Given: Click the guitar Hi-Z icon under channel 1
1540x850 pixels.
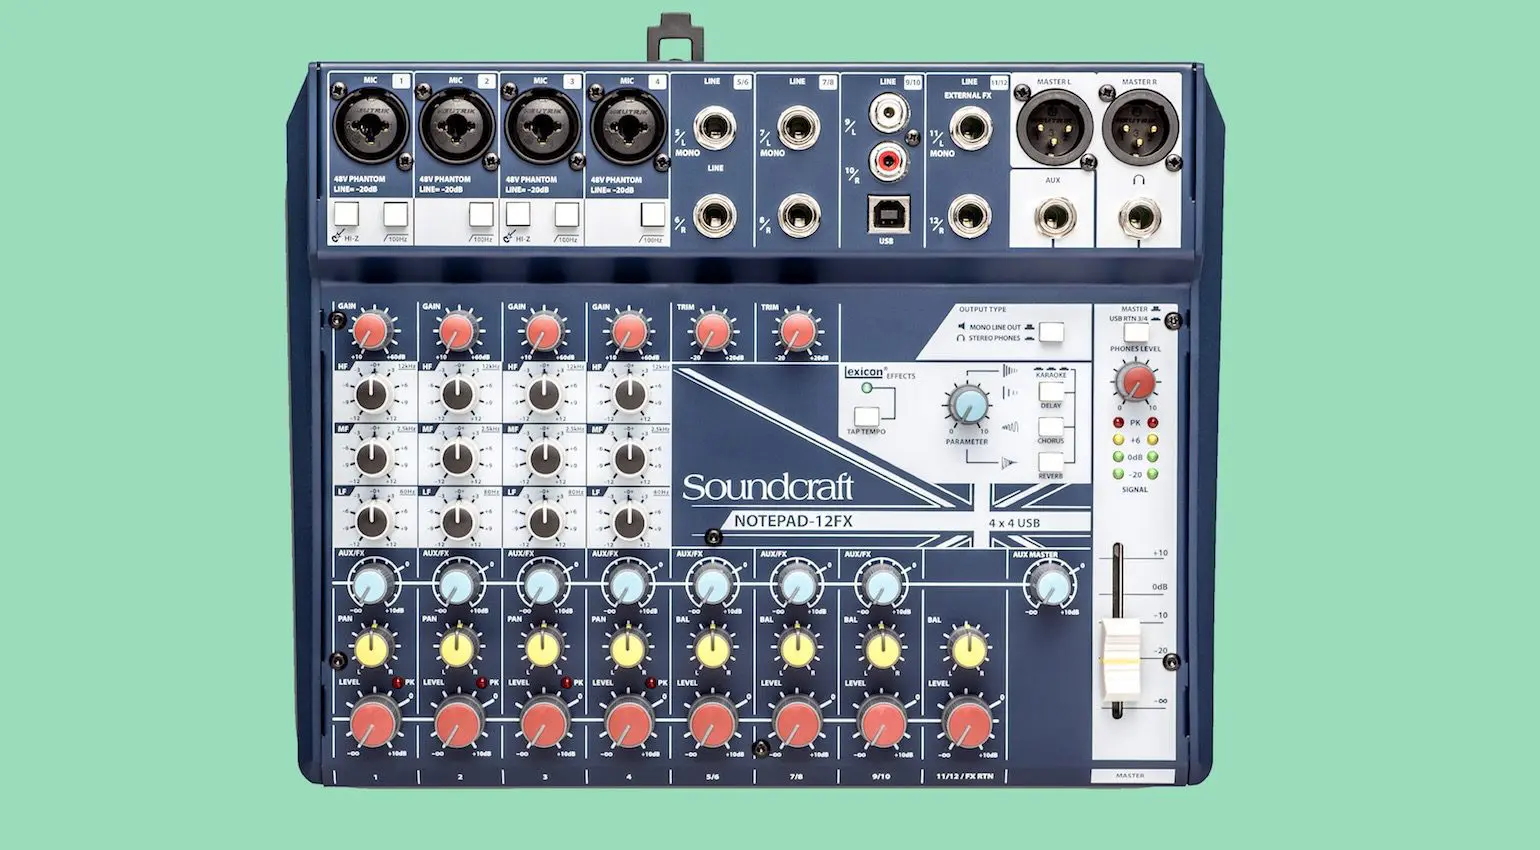Looking at the screenshot, I should pyautogui.click(x=341, y=236).
